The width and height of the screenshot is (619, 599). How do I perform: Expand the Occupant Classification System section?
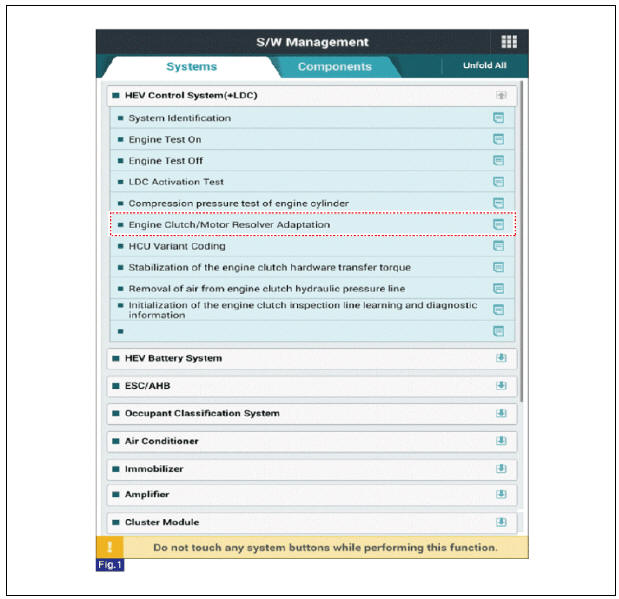click(x=501, y=413)
